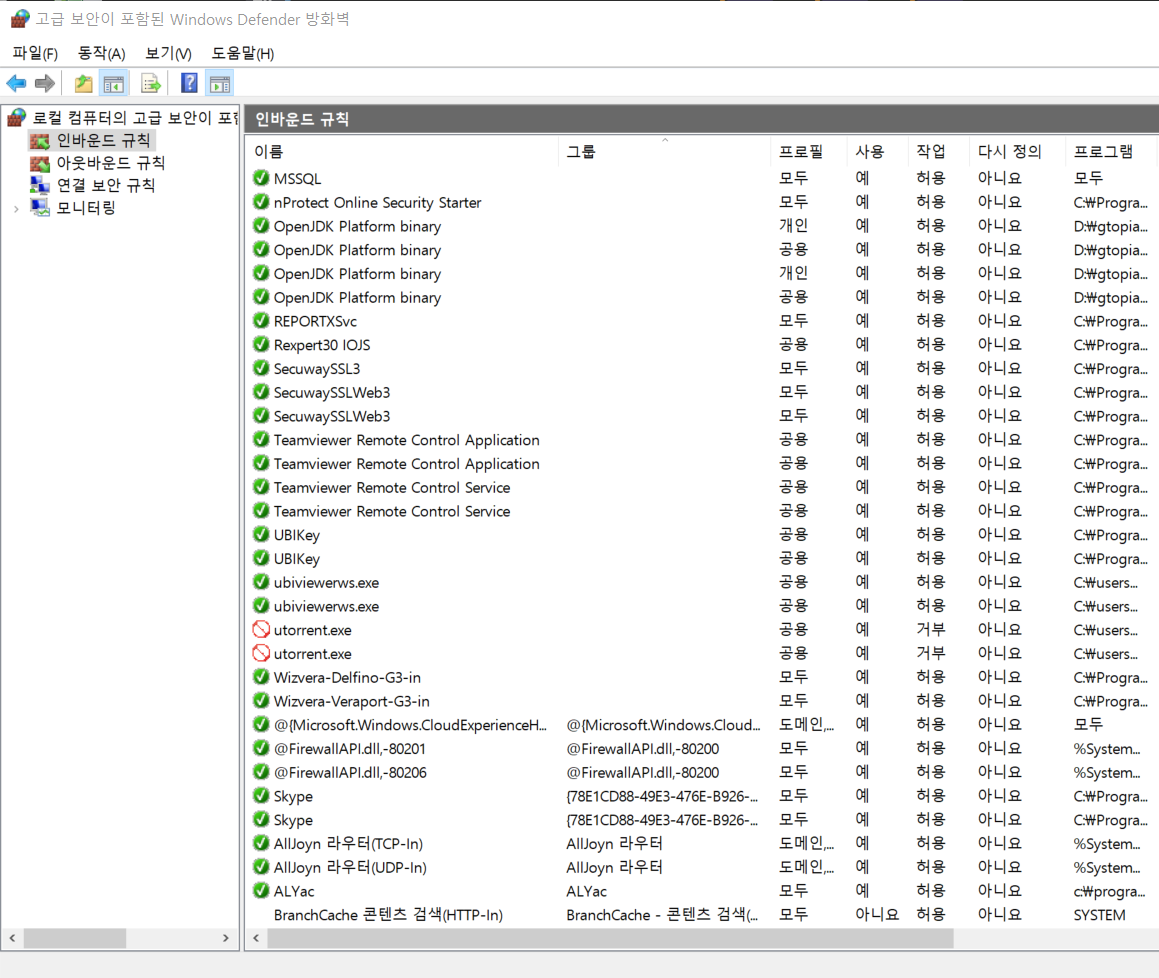Click the blocked icon of the second utorrent.exe row
1159x978 pixels.
(261, 653)
